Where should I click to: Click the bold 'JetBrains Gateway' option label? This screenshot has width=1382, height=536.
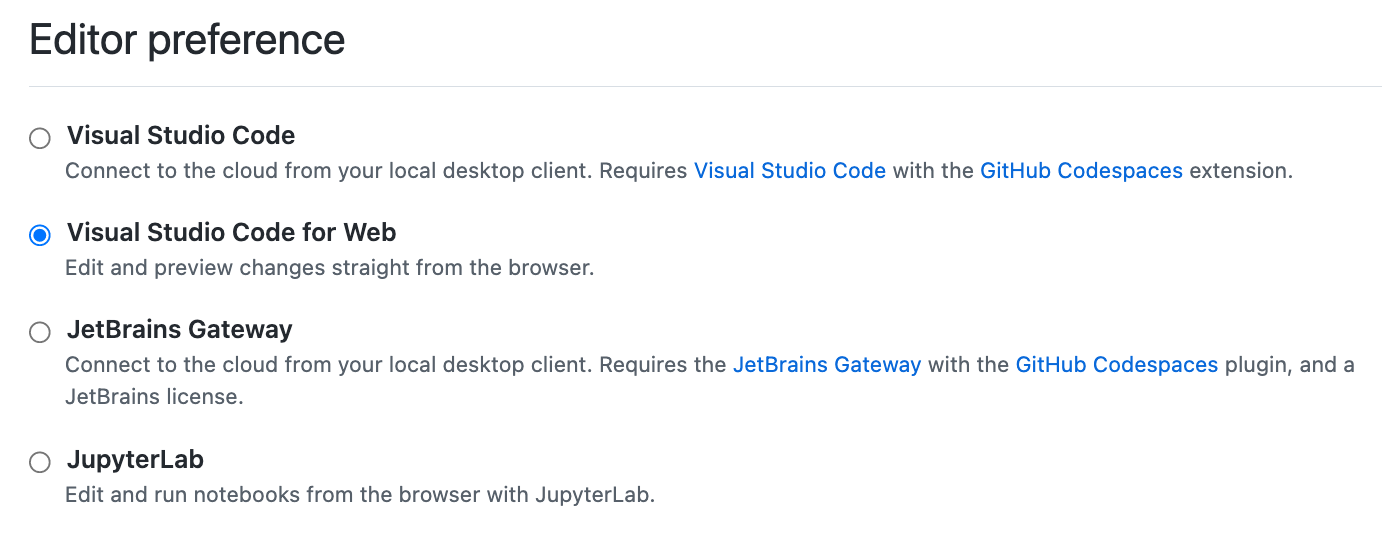click(x=179, y=330)
